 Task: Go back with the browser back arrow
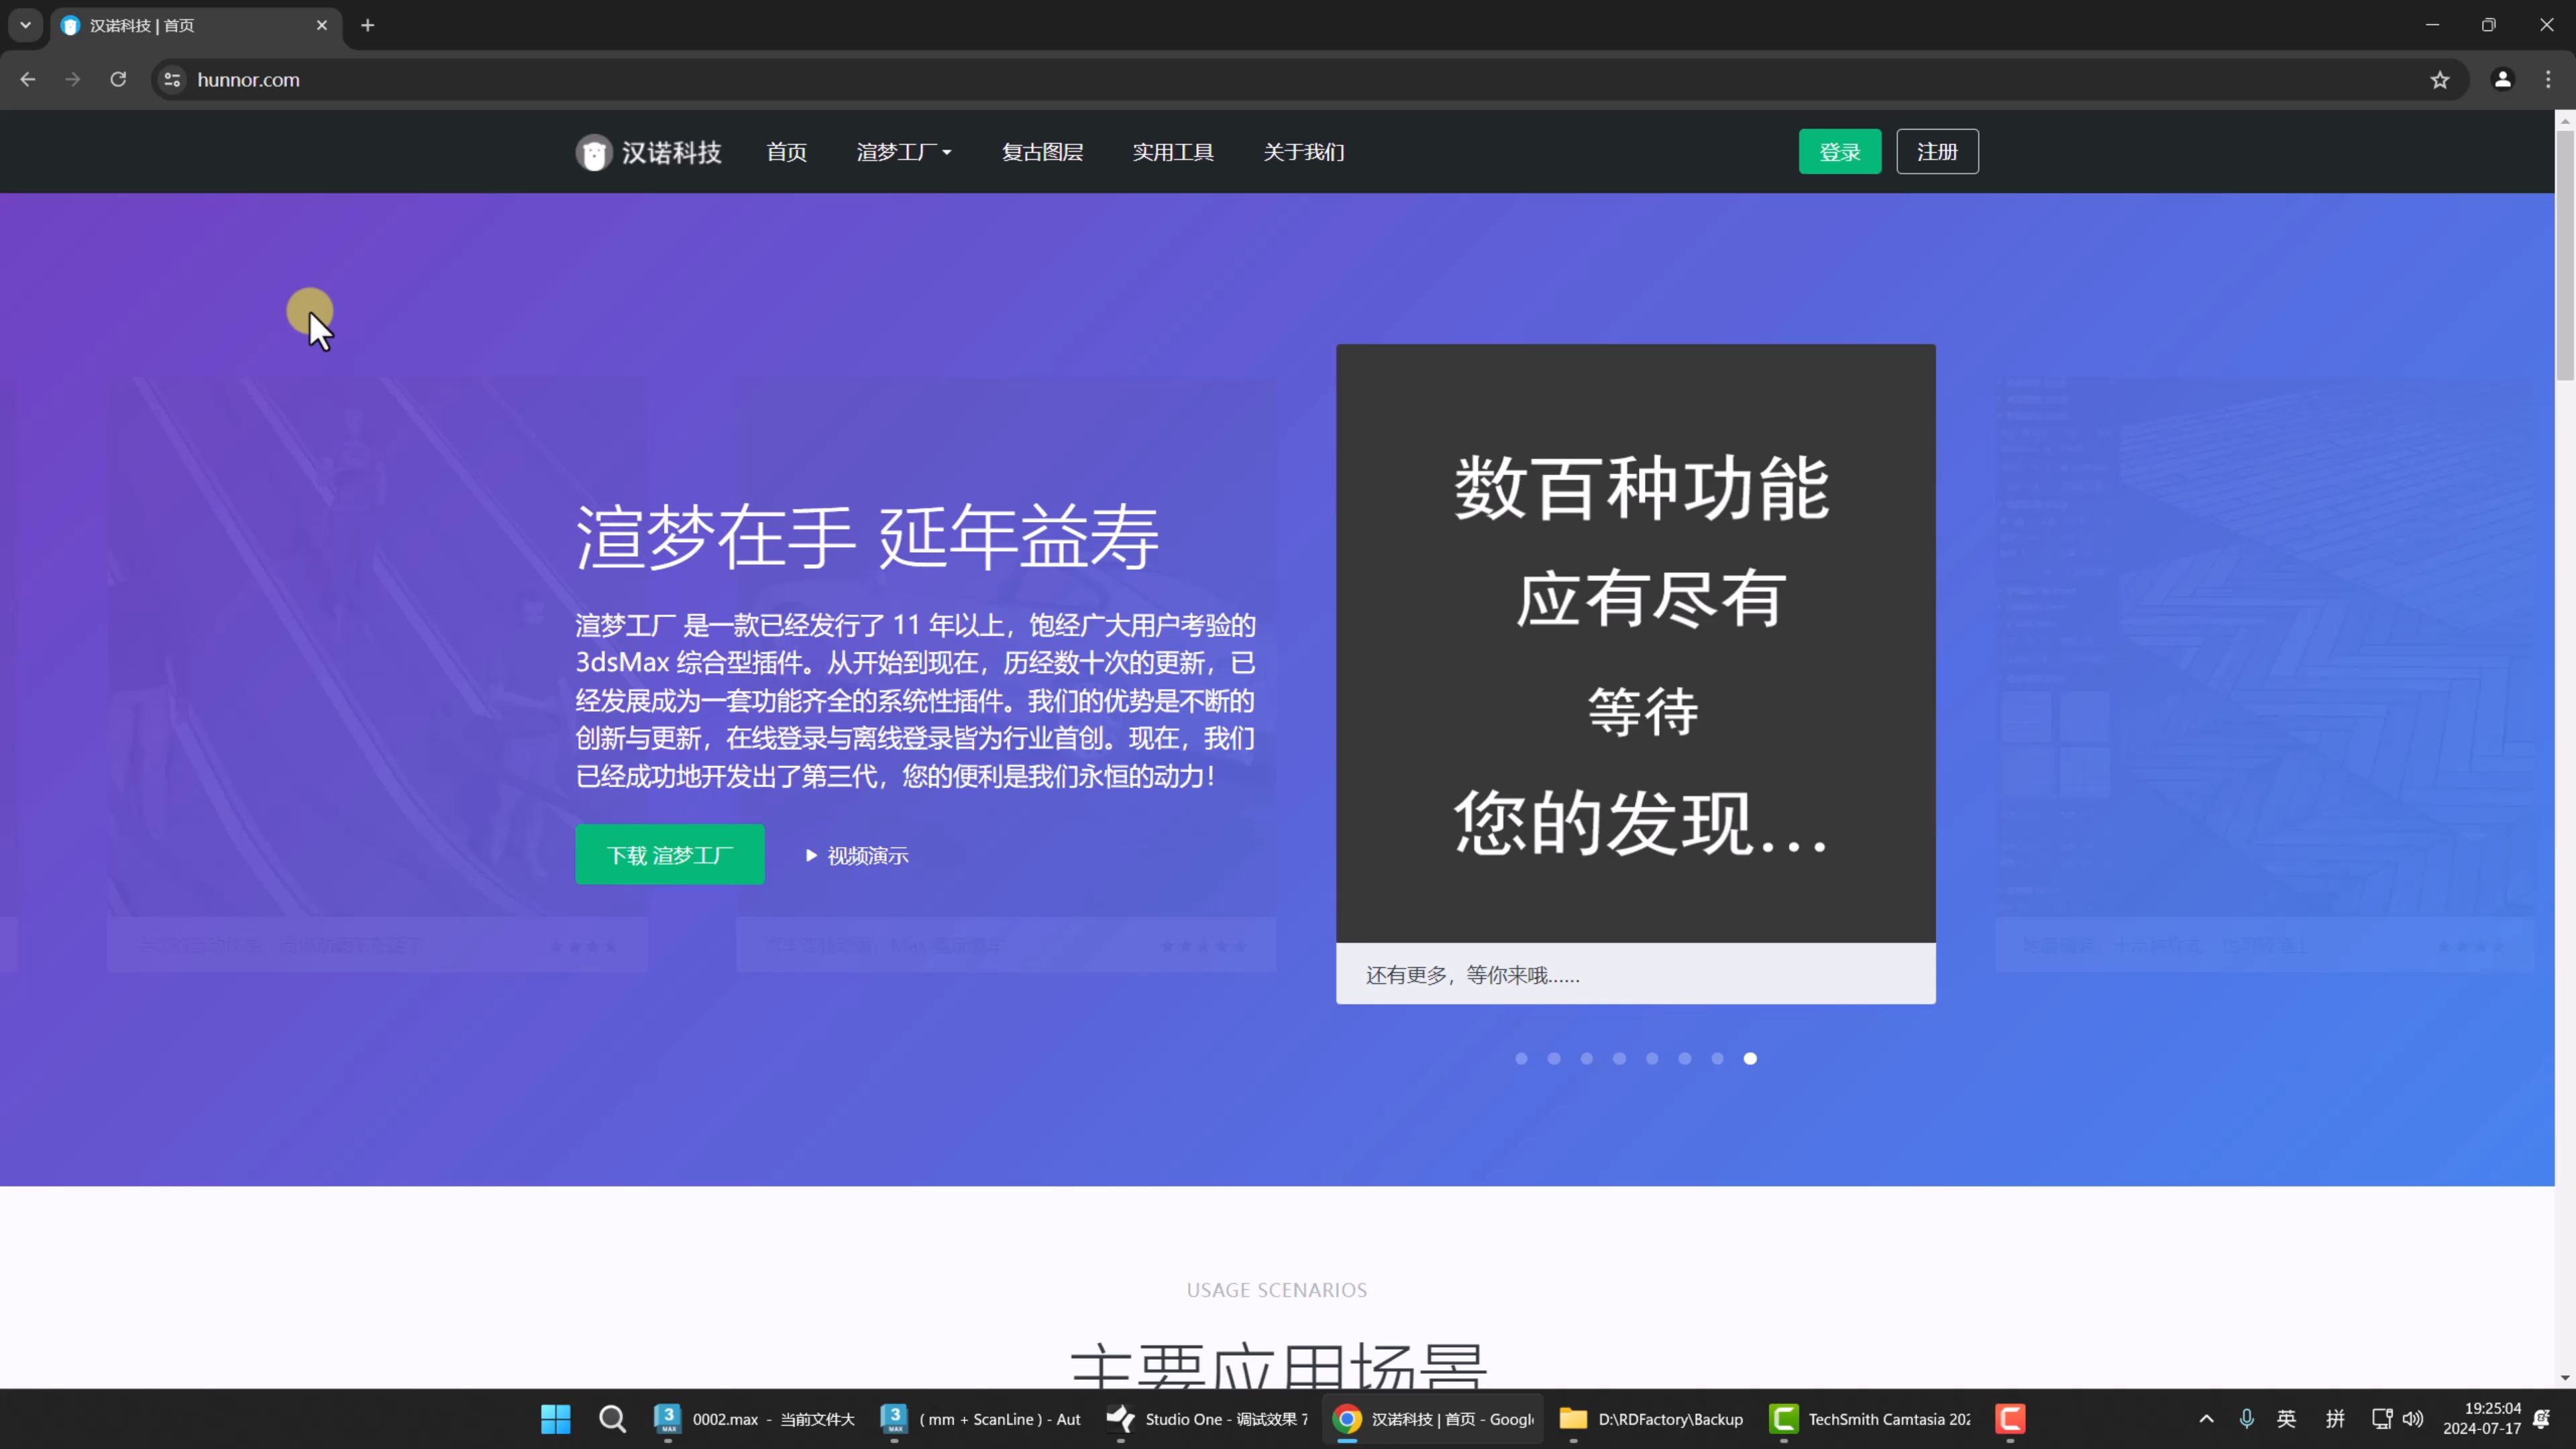click(28, 79)
